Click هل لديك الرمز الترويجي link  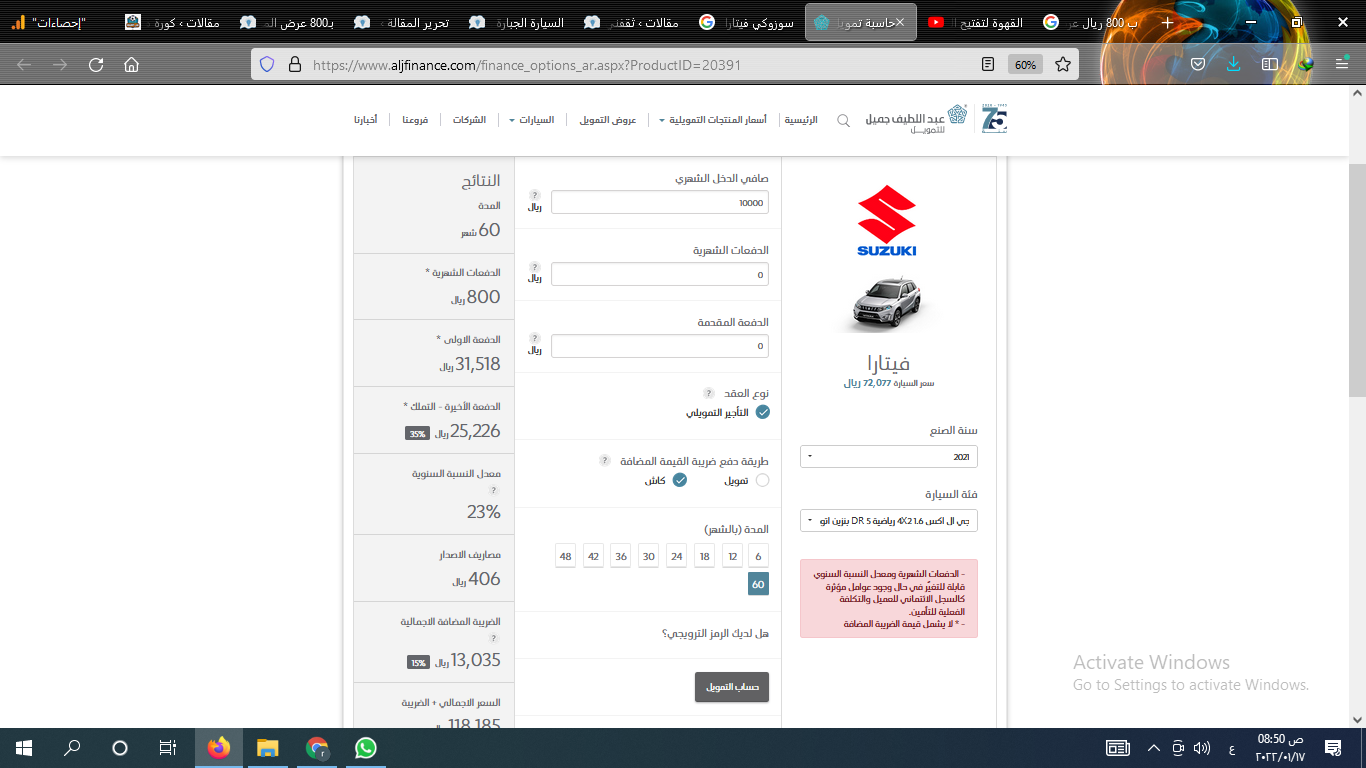tap(715, 634)
